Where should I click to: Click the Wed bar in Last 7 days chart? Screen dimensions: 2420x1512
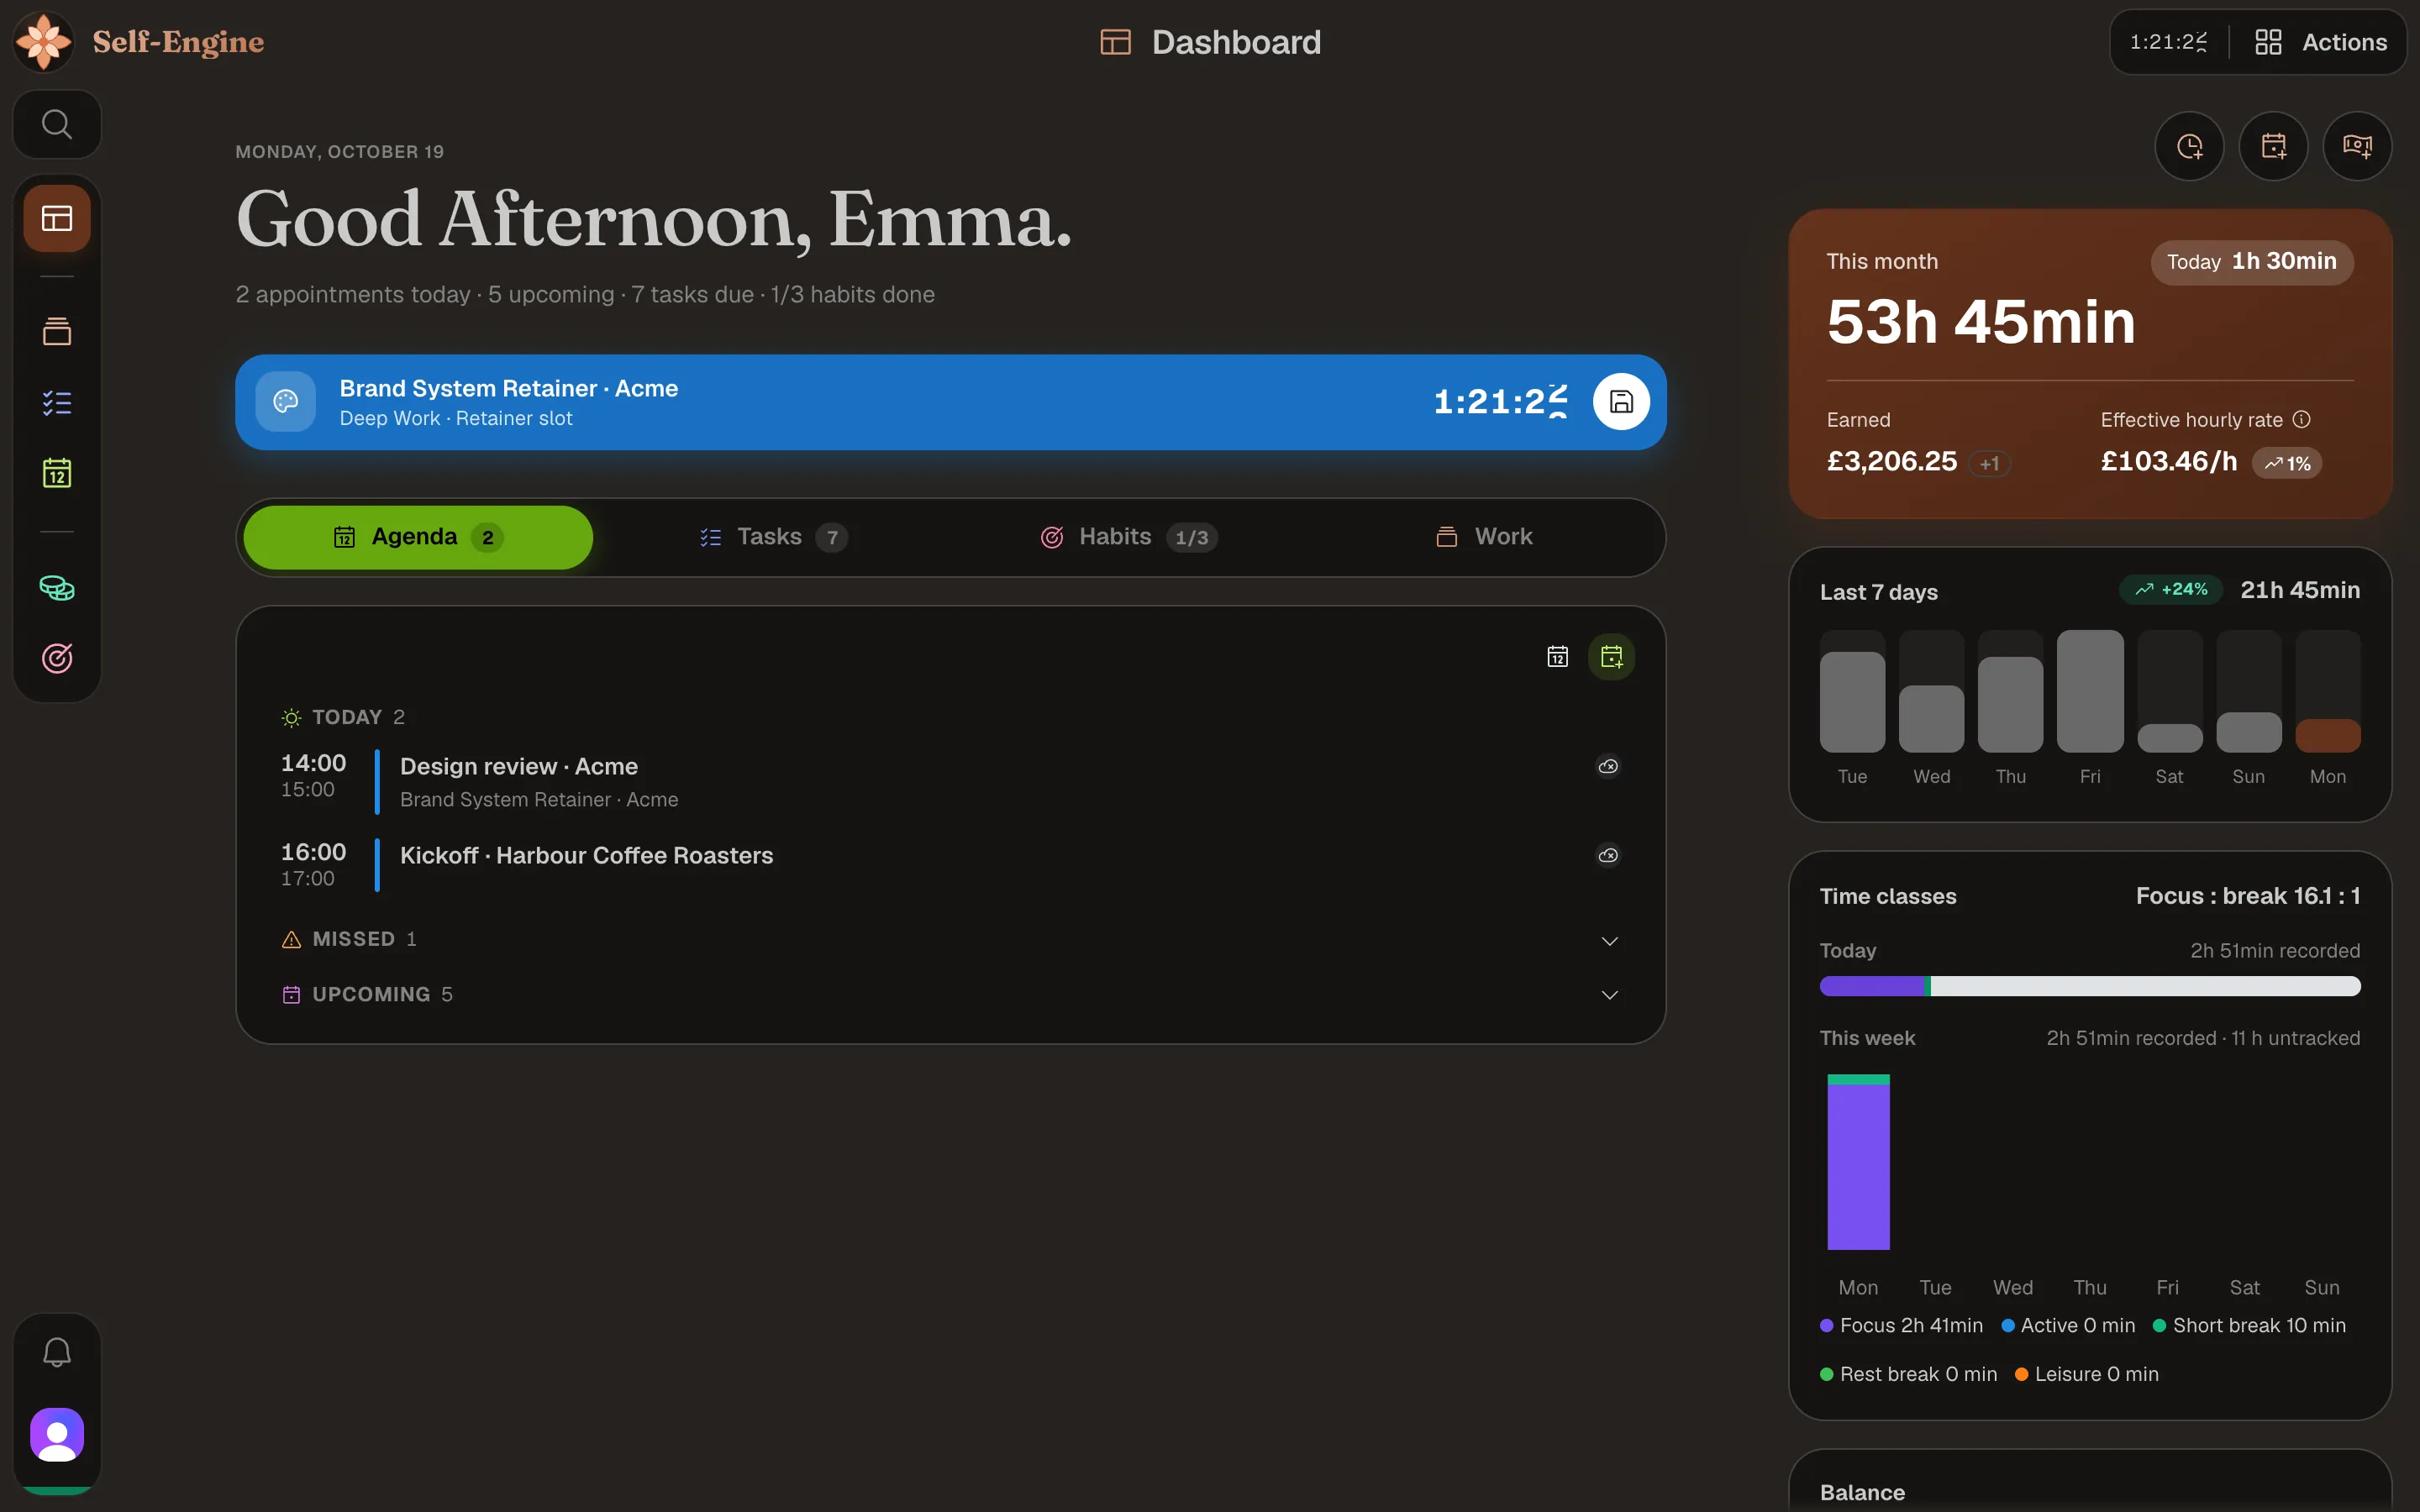[x=1931, y=718]
